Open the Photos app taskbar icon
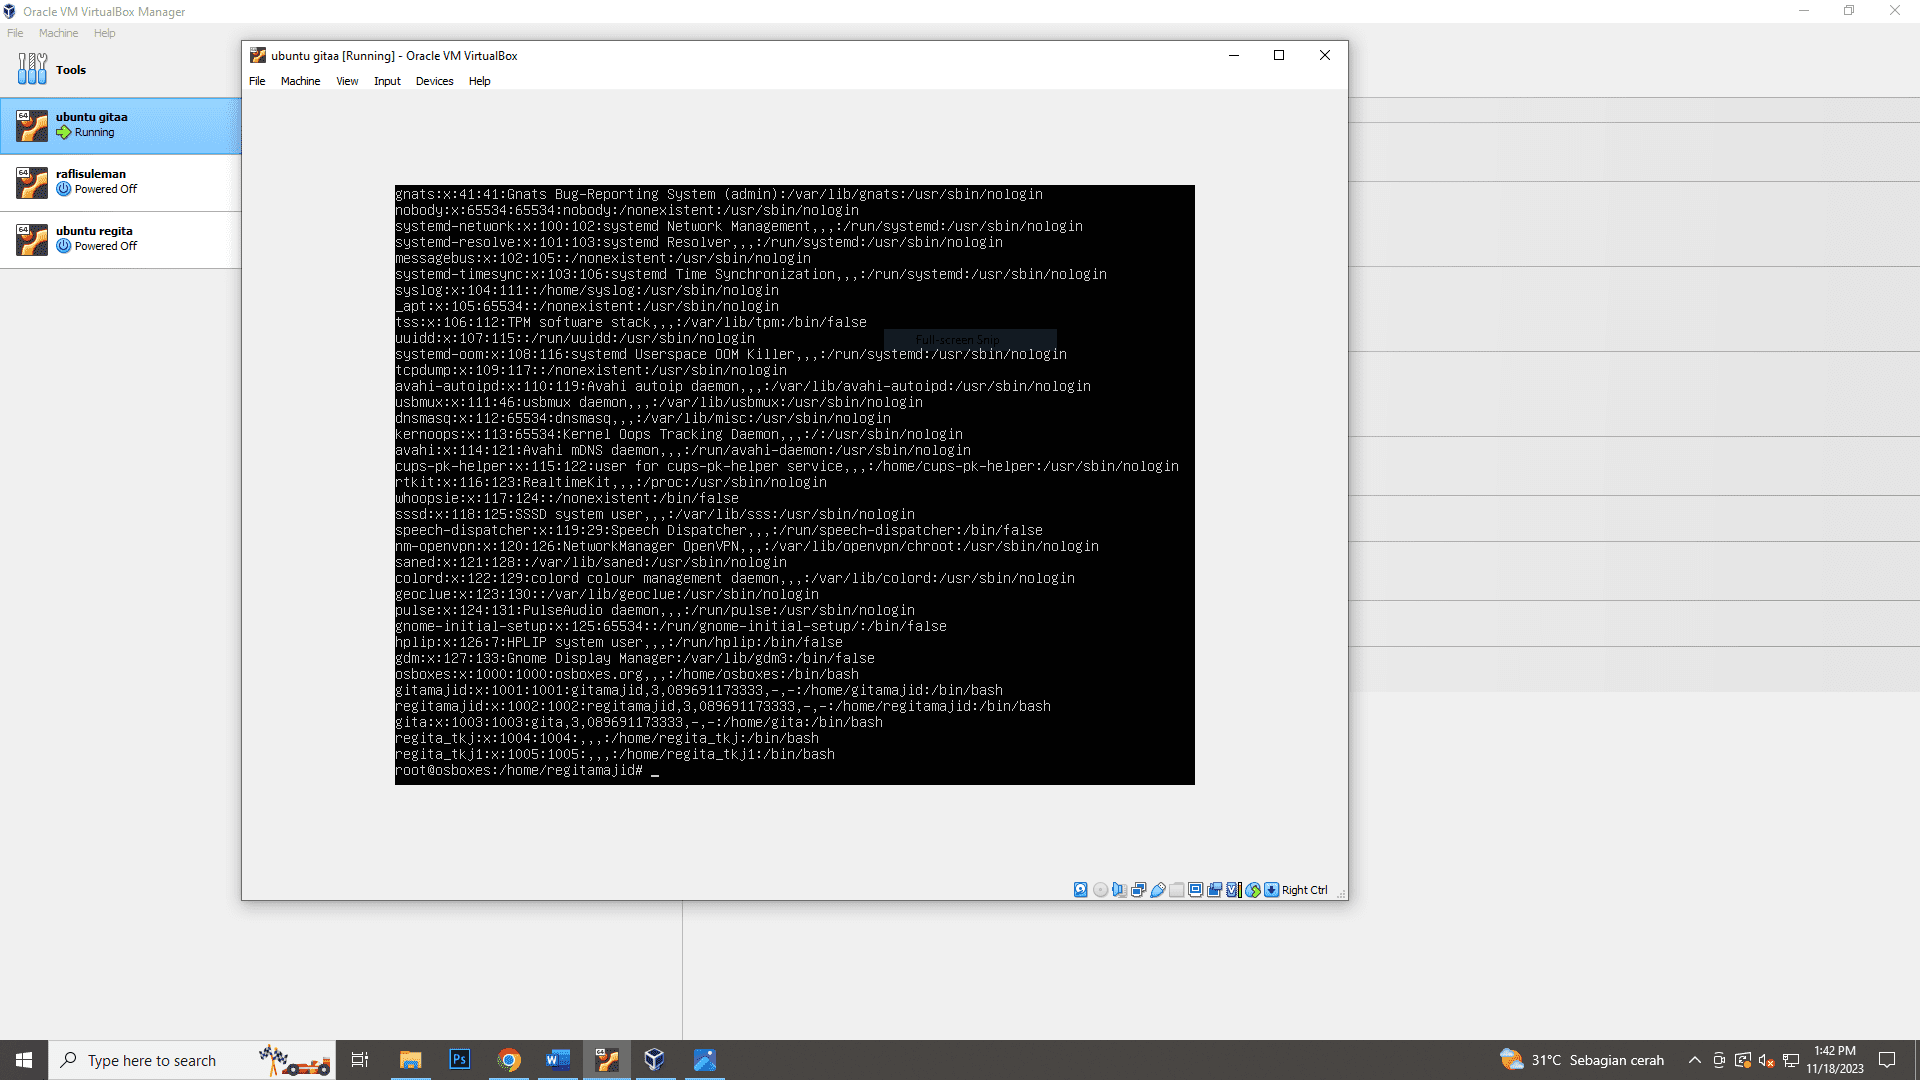Image resolution: width=1920 pixels, height=1080 pixels. pos(705,1060)
